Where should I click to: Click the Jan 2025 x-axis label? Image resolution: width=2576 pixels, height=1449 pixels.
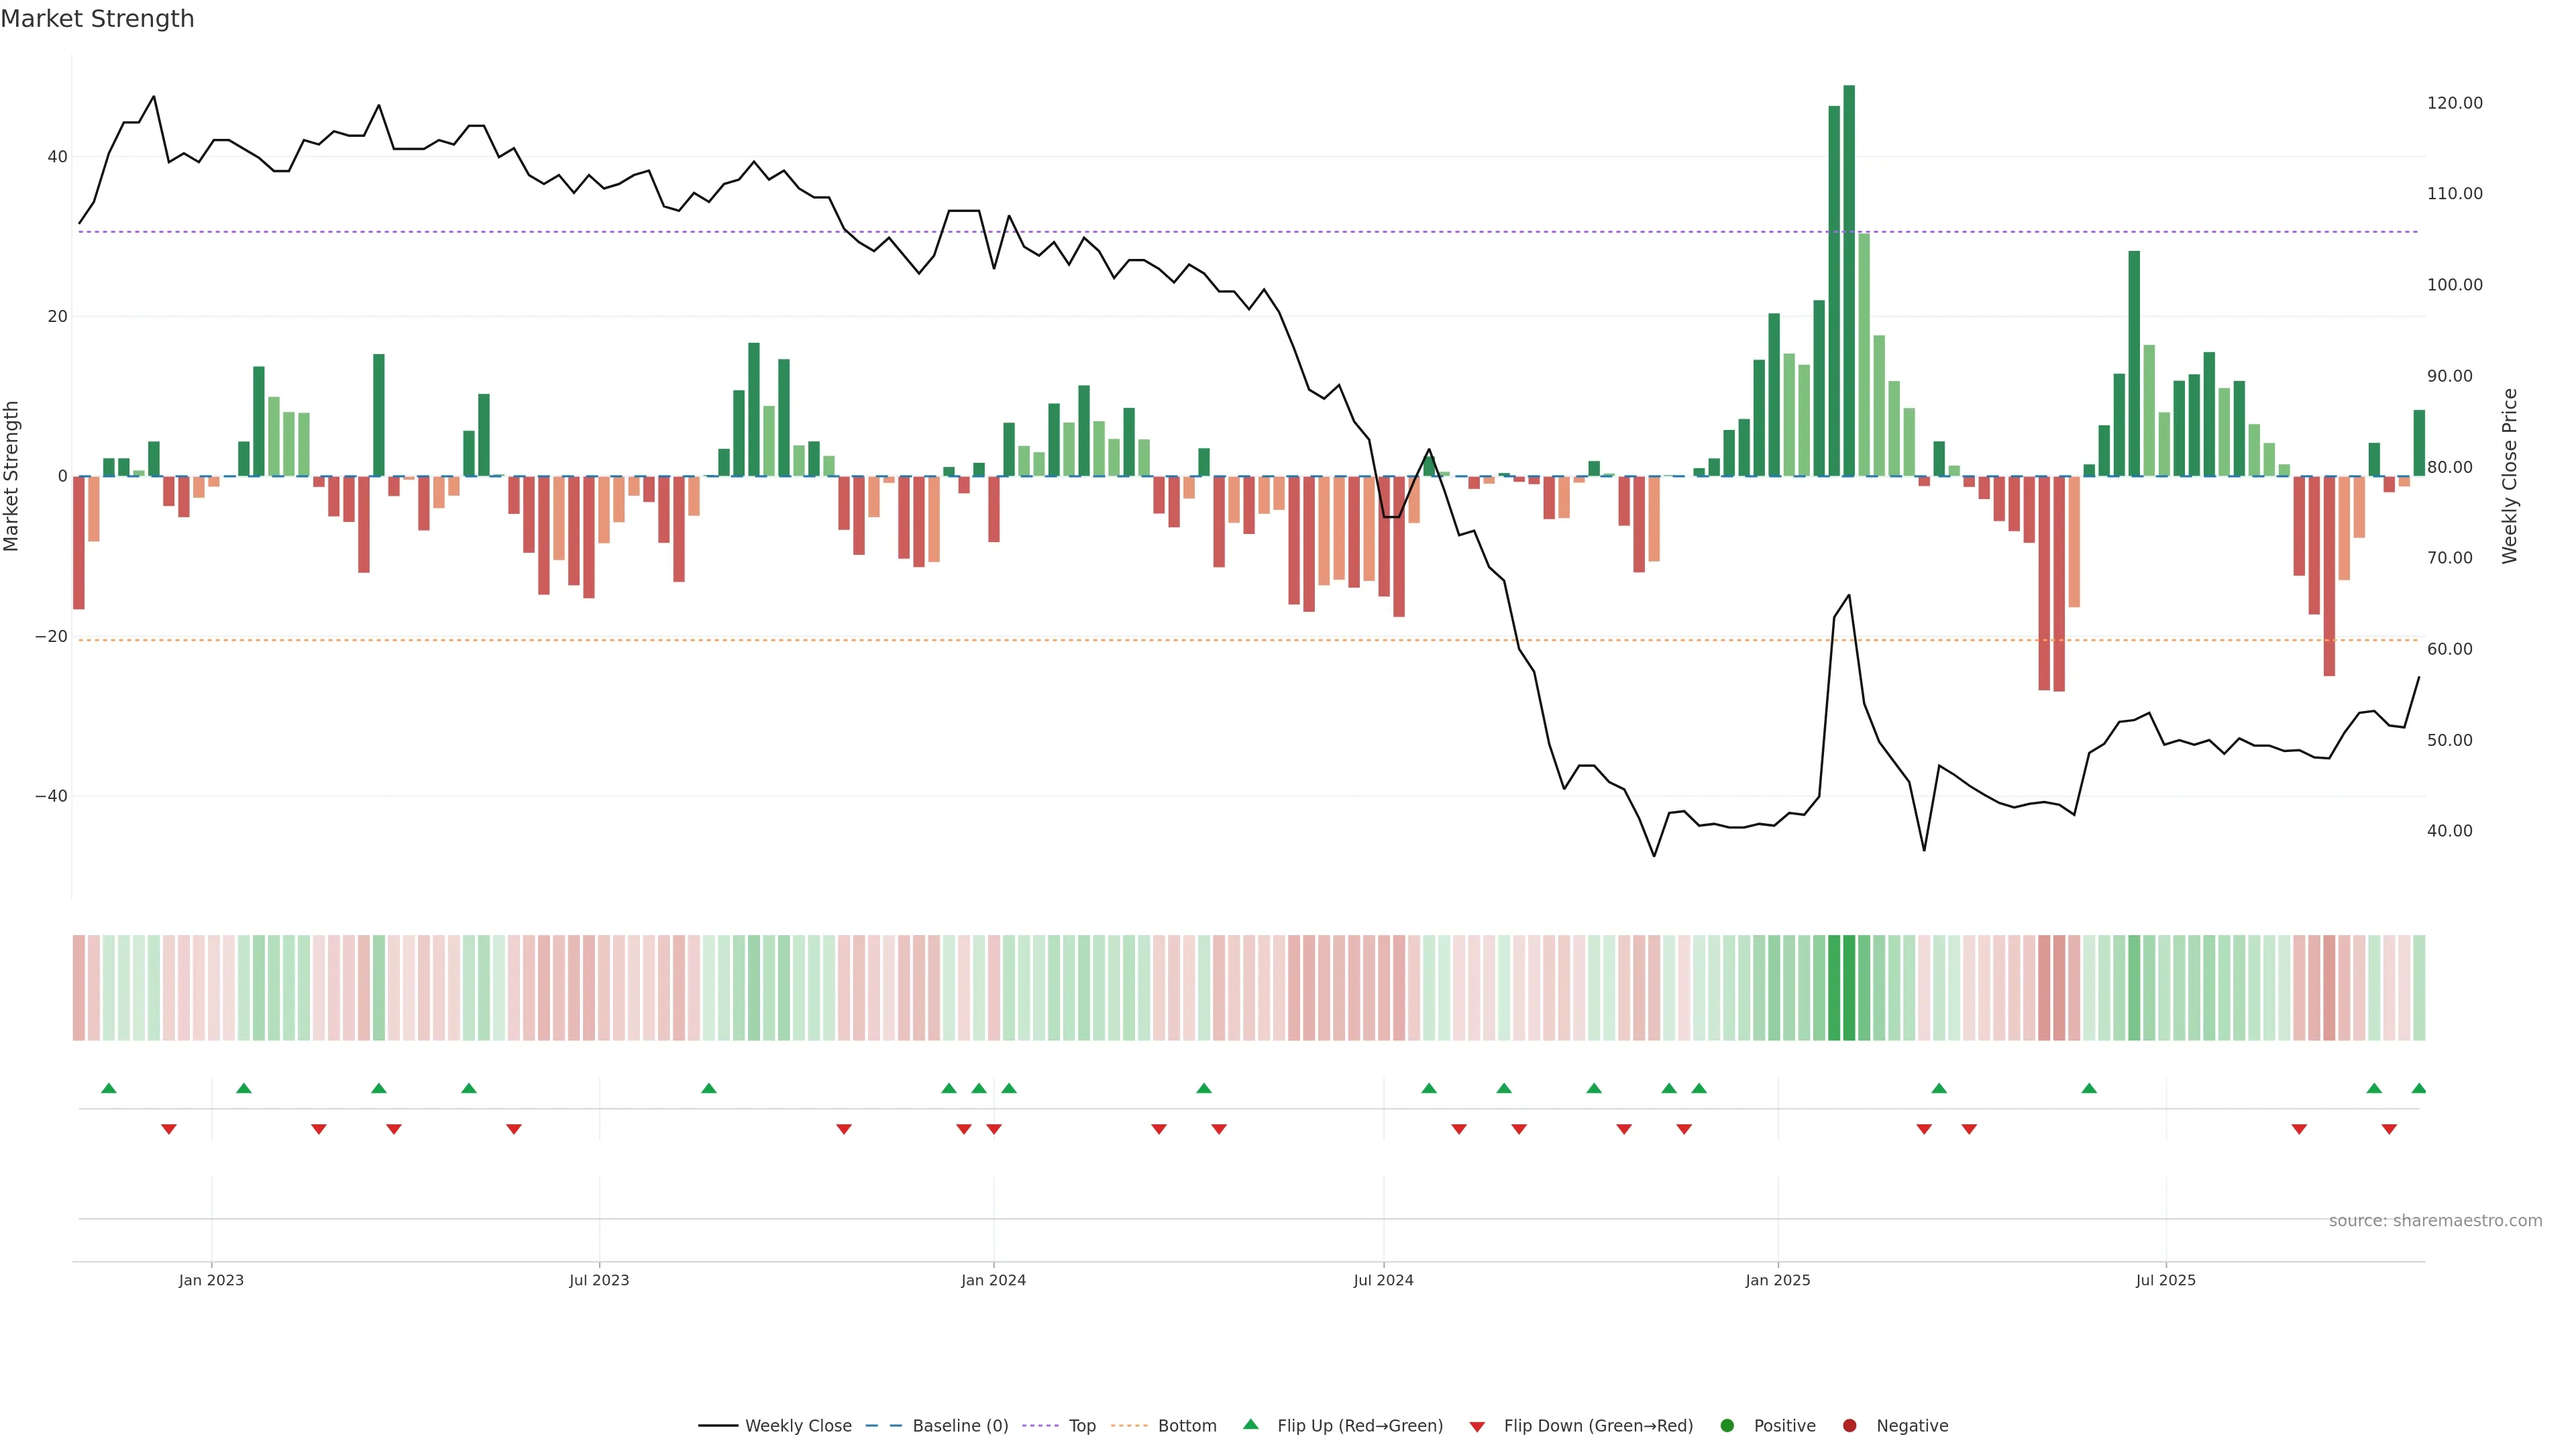[1777, 1280]
